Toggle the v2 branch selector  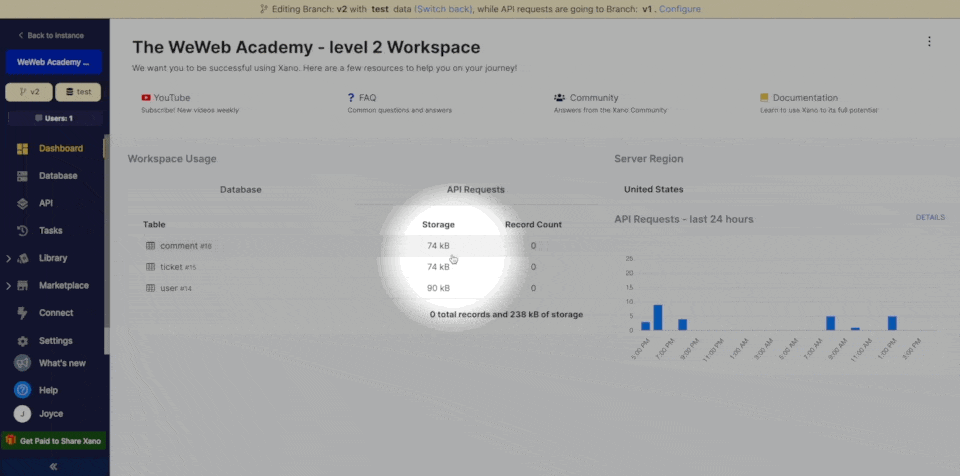coord(28,92)
